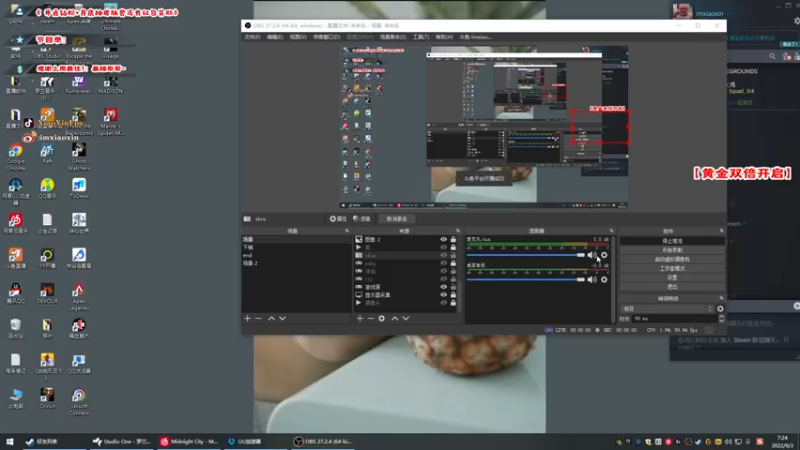Increase transition duration with stepper arrow
Image resolution: width=800 pixels, height=450 pixels.
721,316
